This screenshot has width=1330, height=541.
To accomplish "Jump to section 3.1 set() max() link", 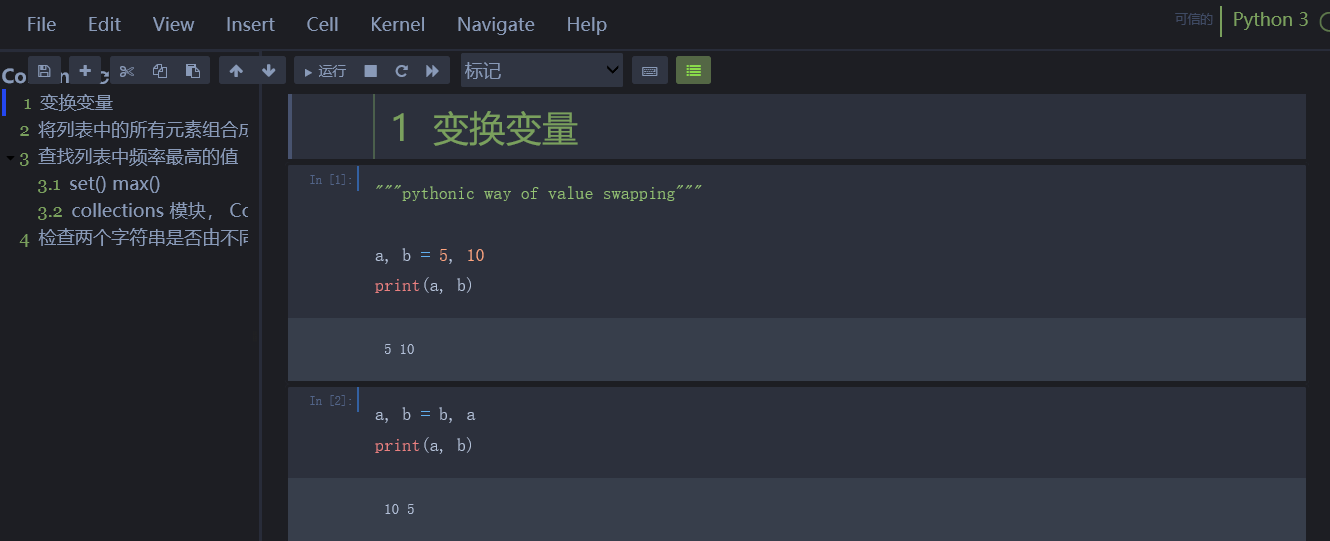I will pos(114,184).
